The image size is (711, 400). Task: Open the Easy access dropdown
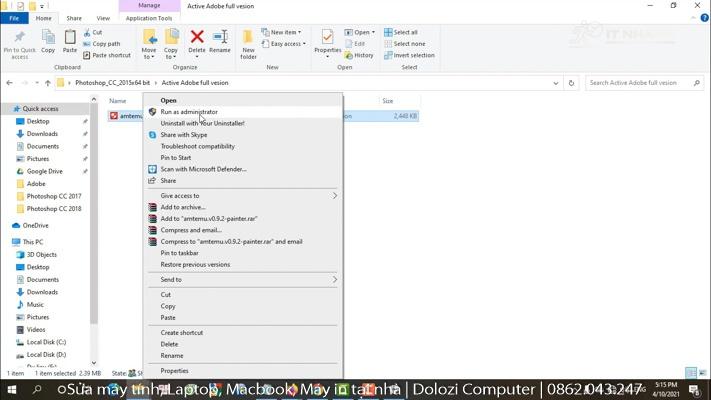286,44
